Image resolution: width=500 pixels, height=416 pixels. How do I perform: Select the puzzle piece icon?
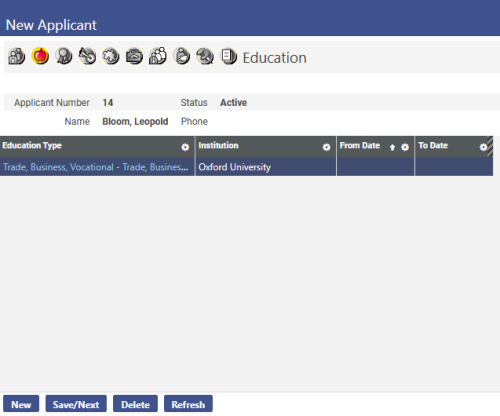point(111,56)
